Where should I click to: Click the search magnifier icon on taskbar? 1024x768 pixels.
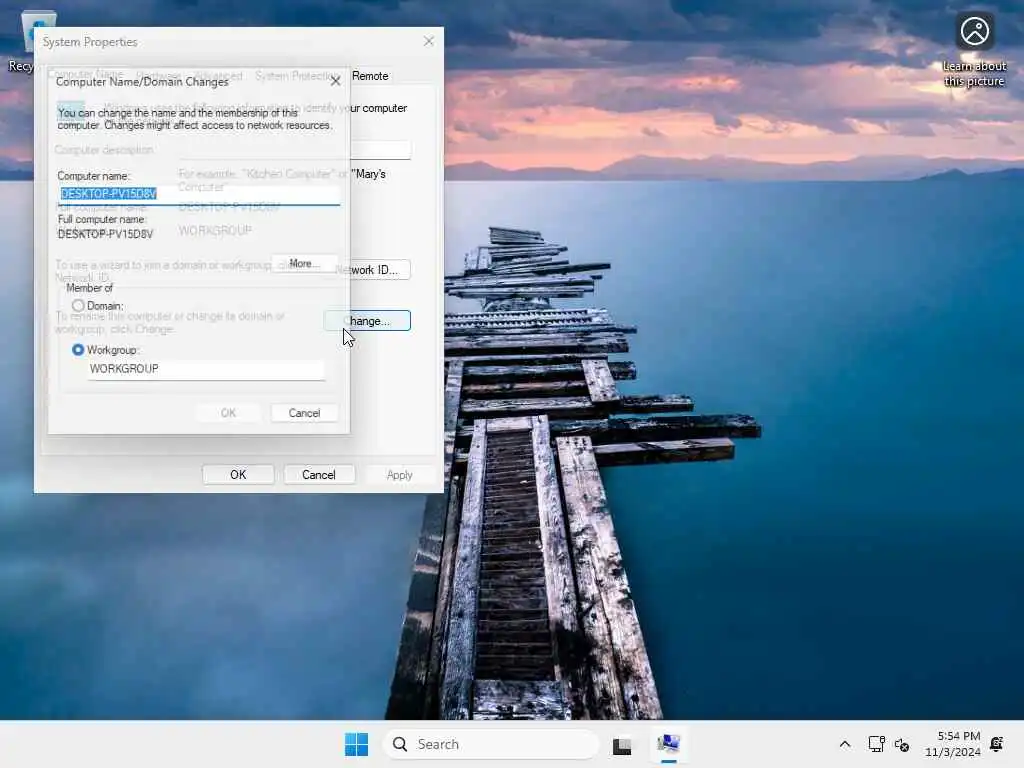[x=400, y=744]
